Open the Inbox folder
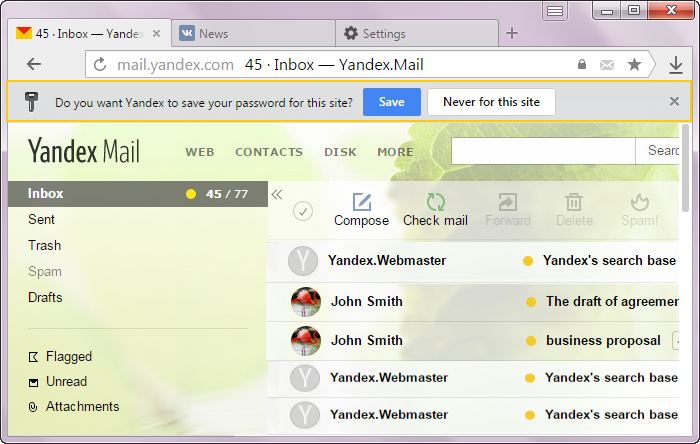 tap(138, 194)
